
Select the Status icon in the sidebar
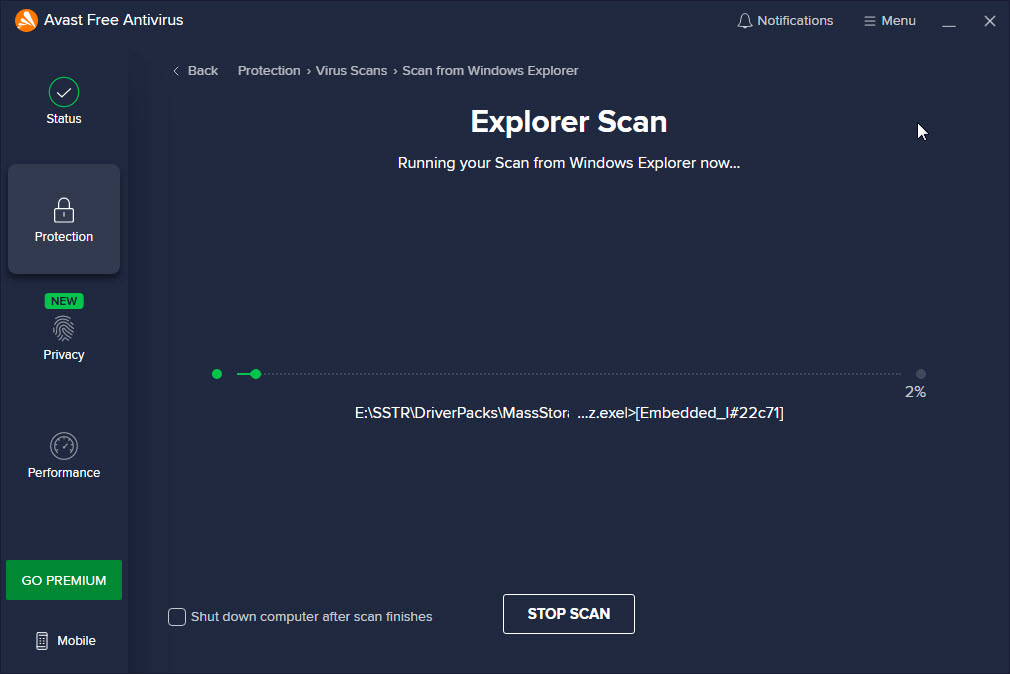63,92
